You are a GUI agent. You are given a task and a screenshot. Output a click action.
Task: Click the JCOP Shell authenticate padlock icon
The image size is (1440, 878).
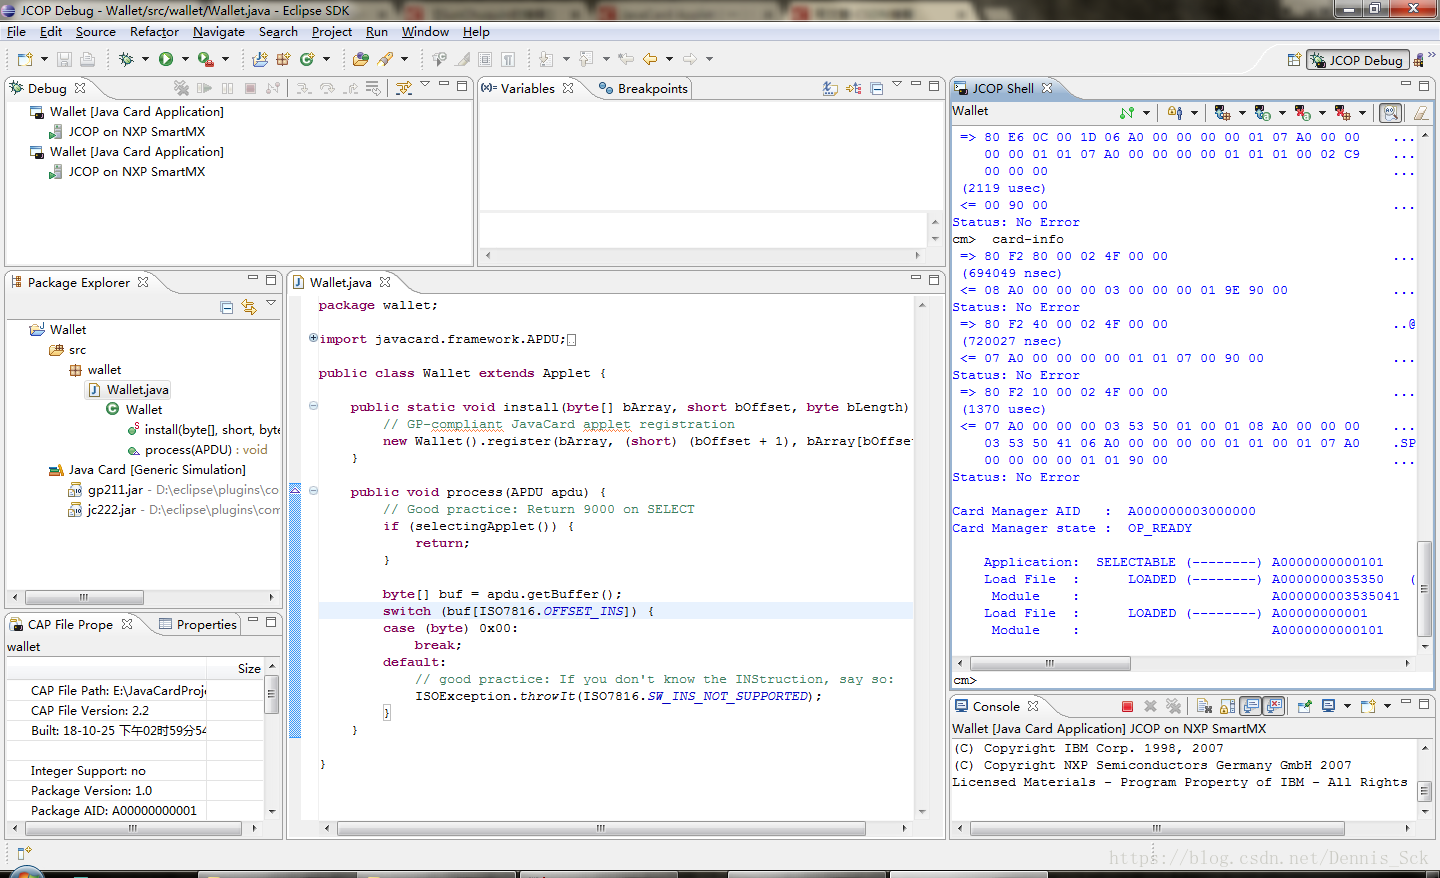coord(1175,113)
